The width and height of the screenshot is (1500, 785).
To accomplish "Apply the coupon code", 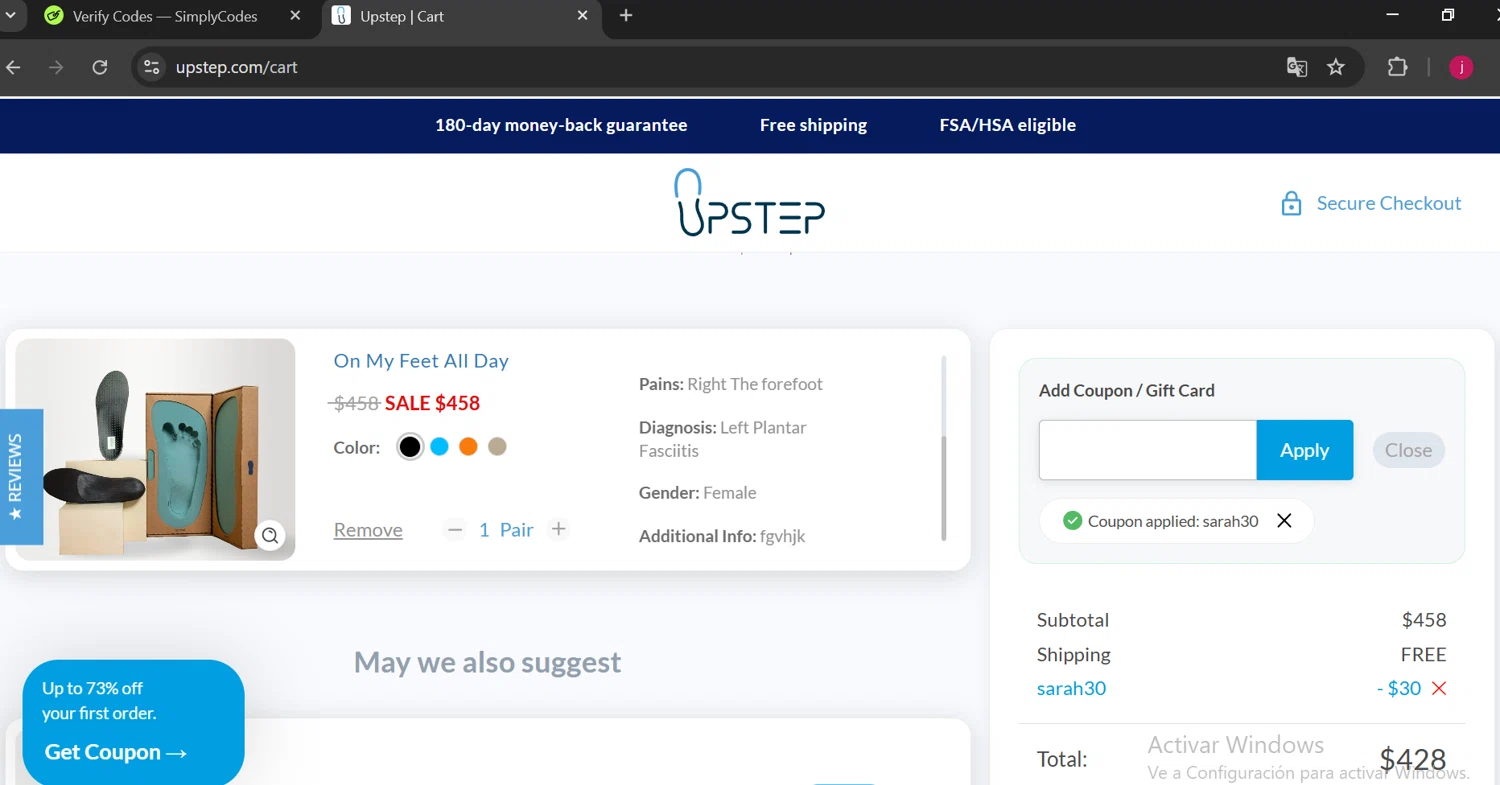I will [1305, 450].
